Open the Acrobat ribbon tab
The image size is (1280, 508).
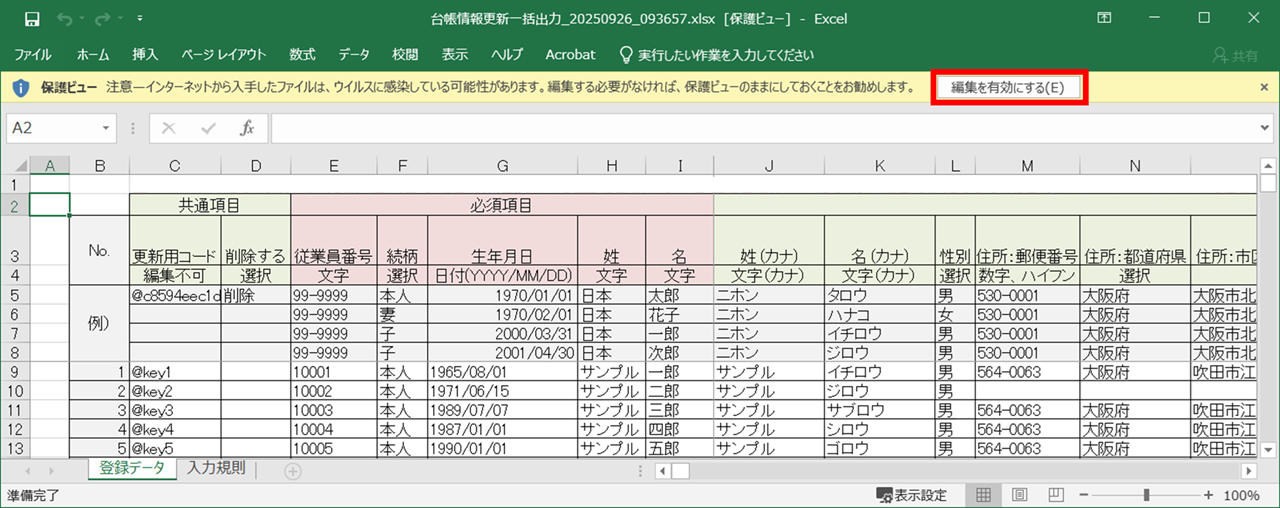click(x=570, y=55)
